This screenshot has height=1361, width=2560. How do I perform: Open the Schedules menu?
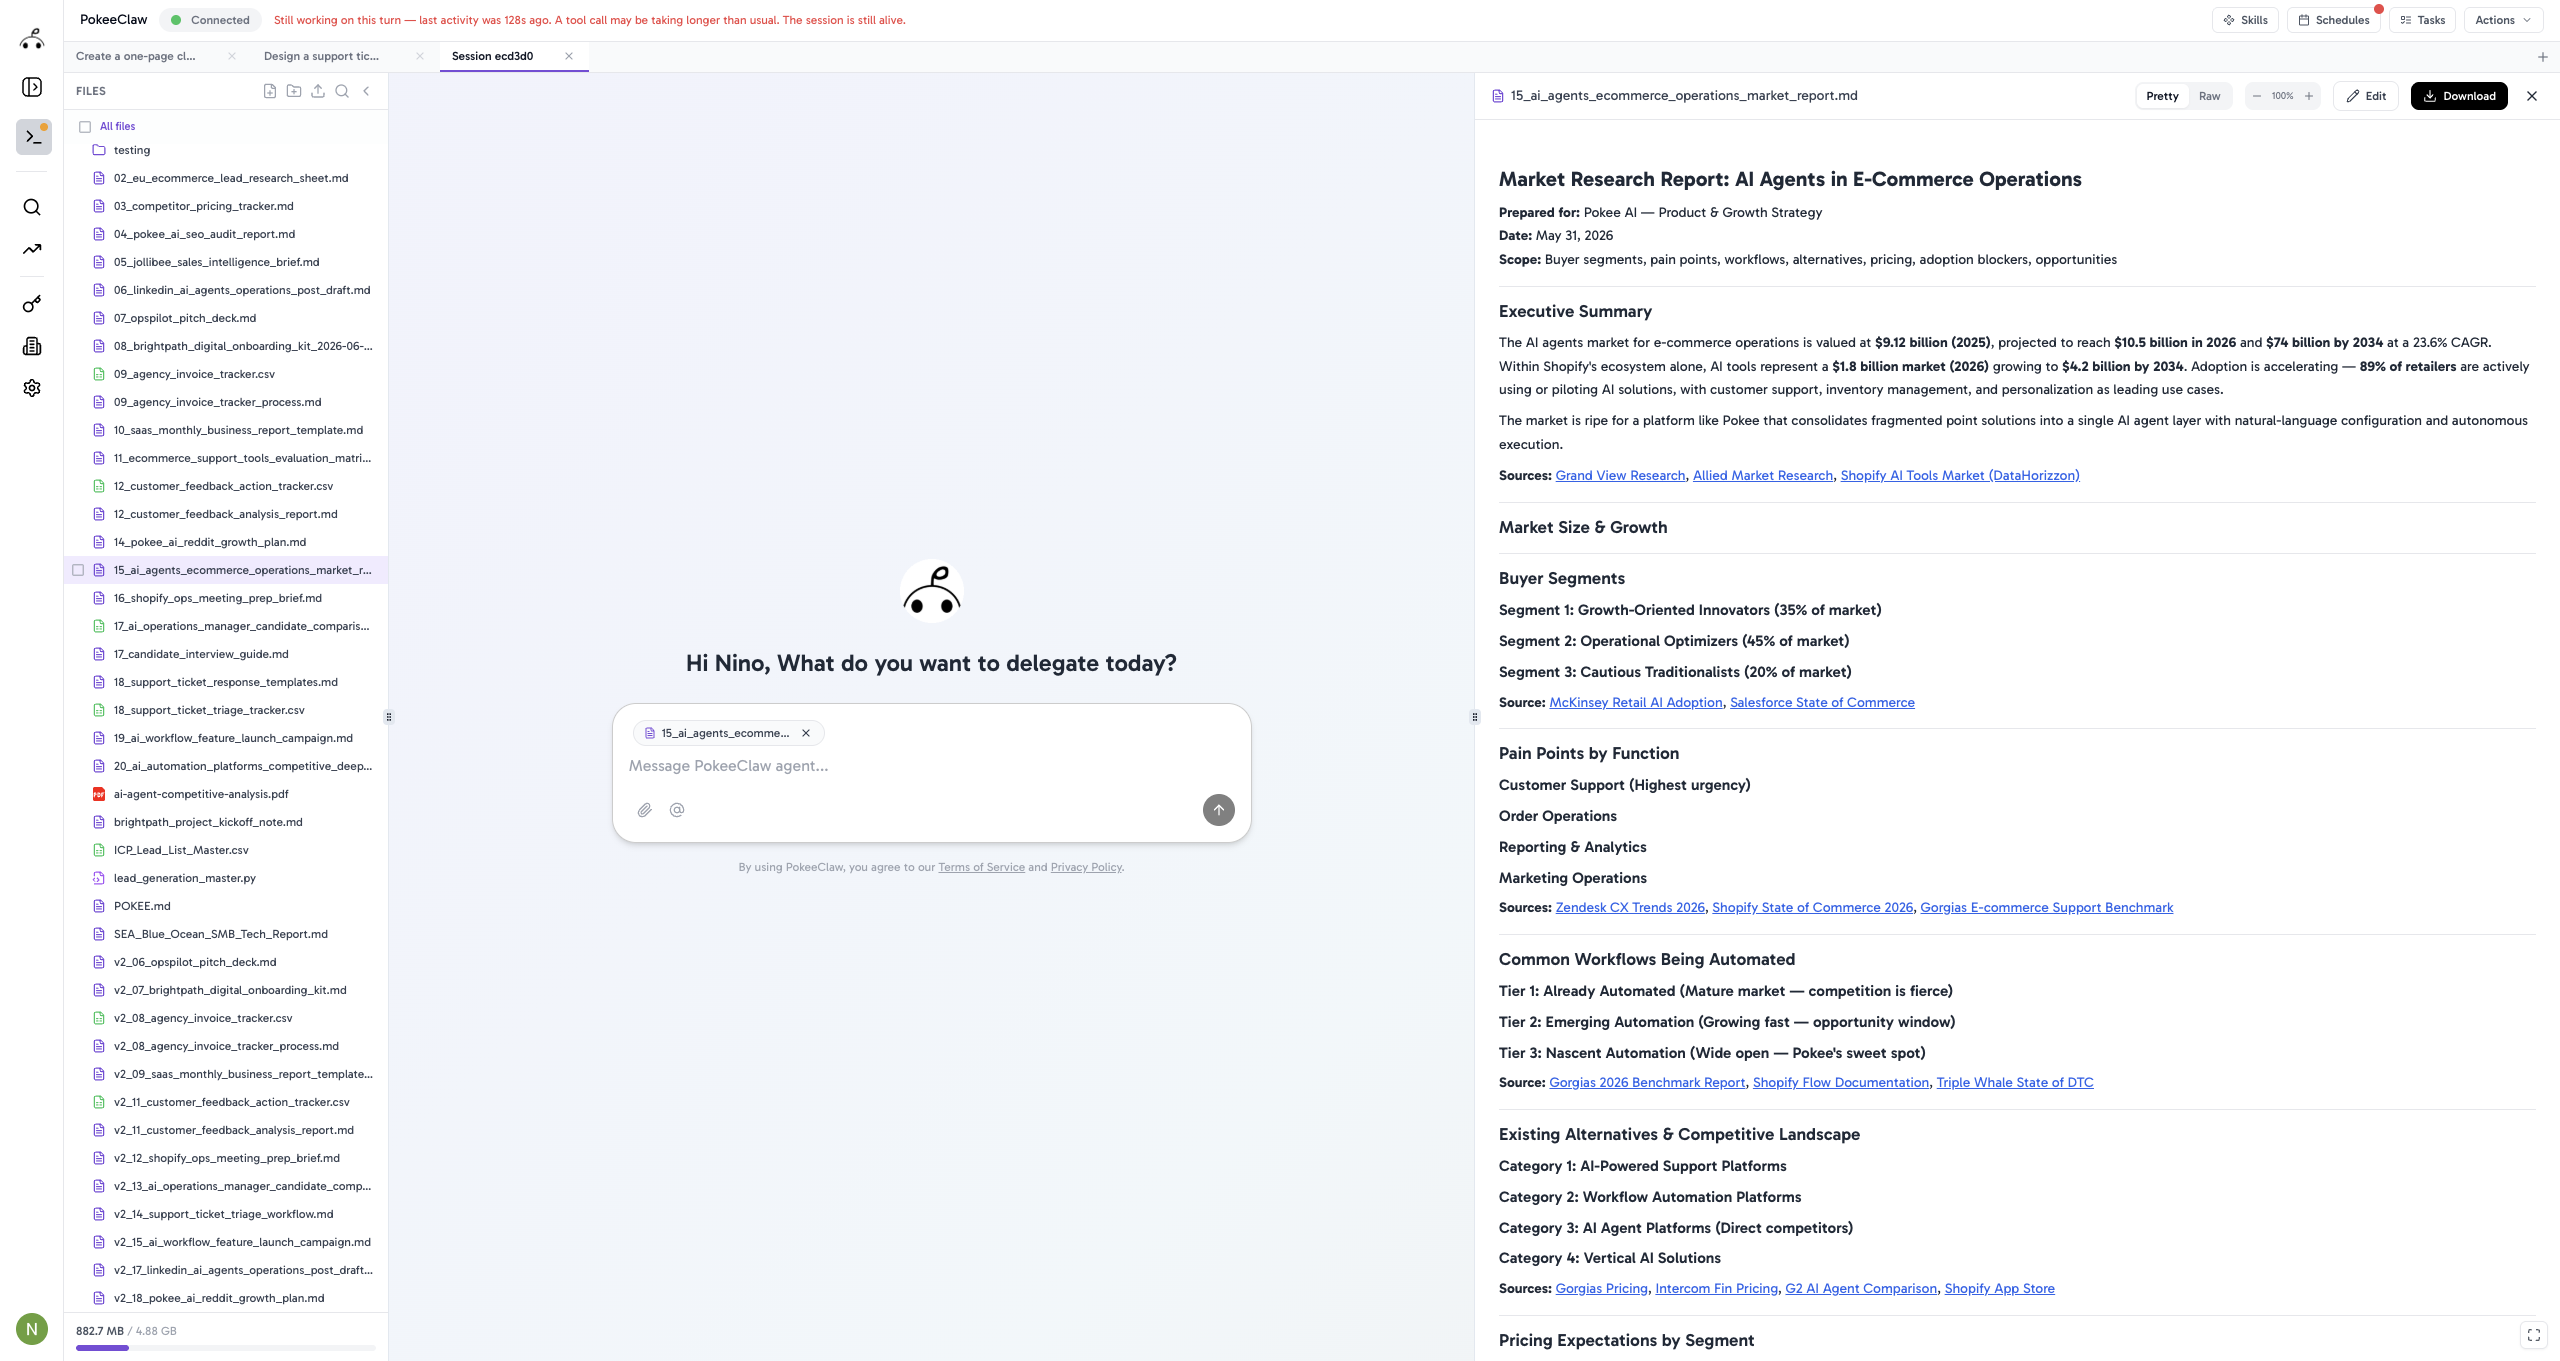pos(2334,20)
